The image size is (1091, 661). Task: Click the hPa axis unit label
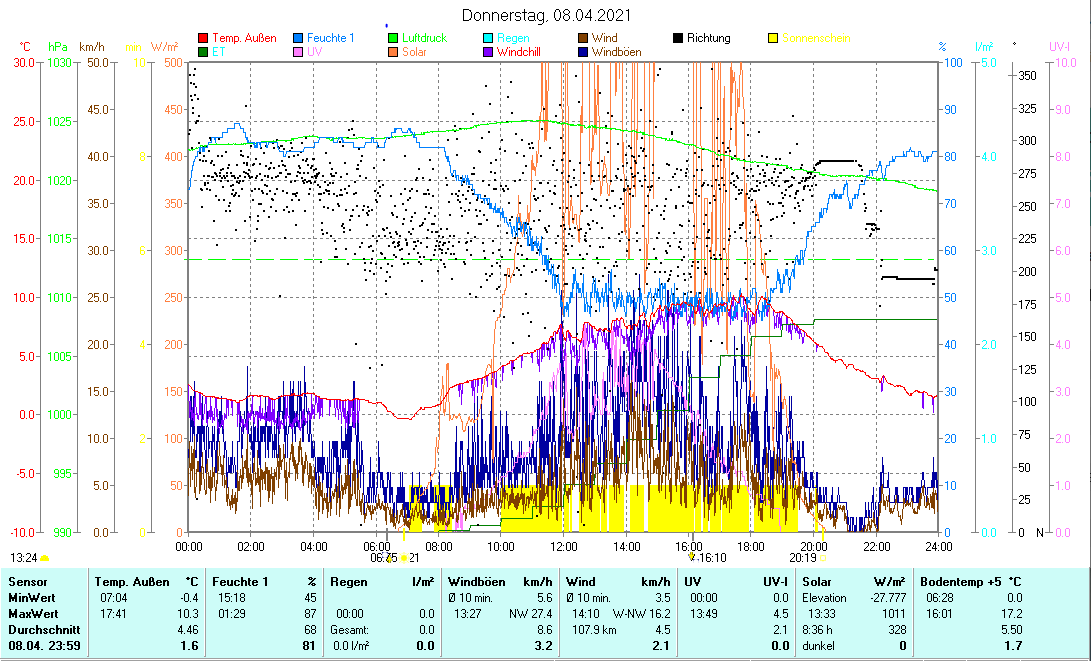[x=57, y=47]
